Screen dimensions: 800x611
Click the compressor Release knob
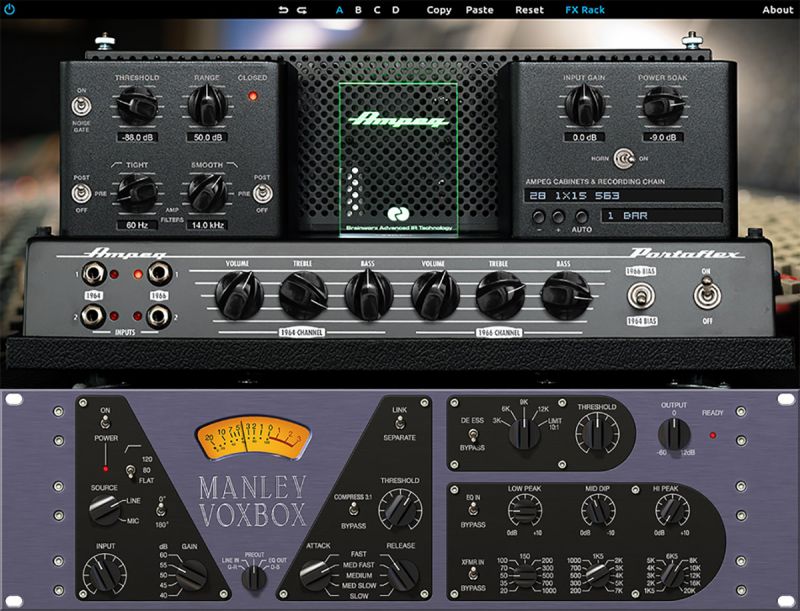[x=403, y=575]
